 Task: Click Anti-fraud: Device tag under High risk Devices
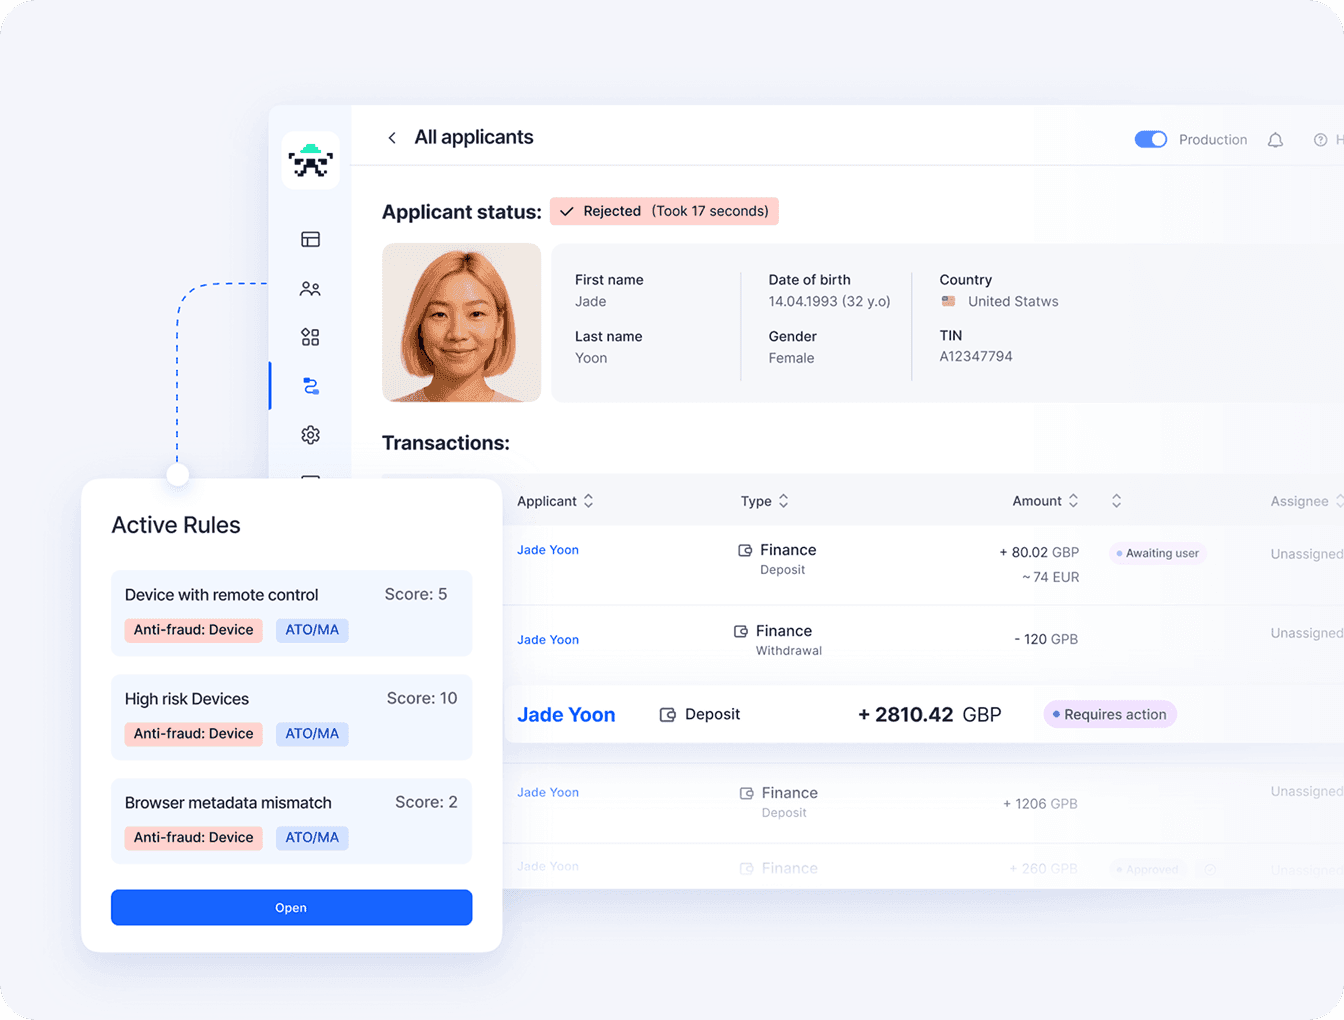pyautogui.click(x=193, y=734)
